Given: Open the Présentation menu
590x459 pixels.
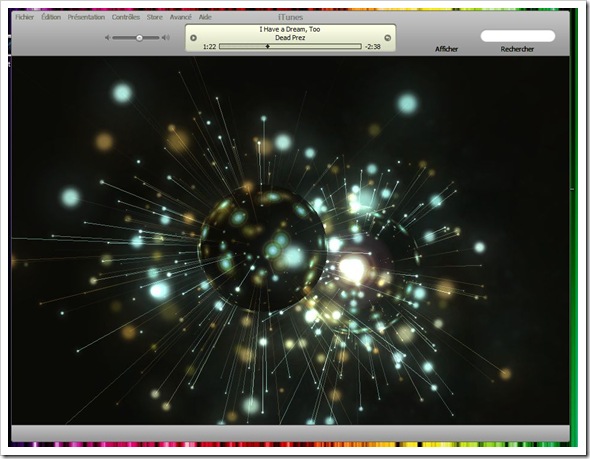Looking at the screenshot, I should 86,17.
